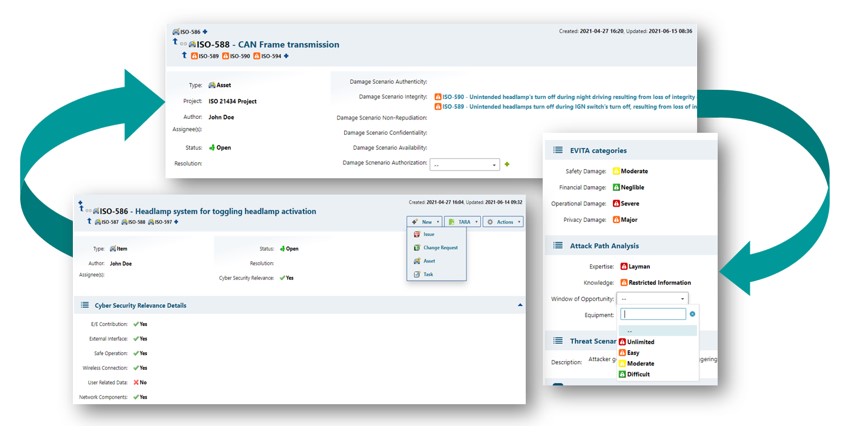The image size is (862, 441).
Task: Open the child item ISO-589 chip
Action: [205, 56]
